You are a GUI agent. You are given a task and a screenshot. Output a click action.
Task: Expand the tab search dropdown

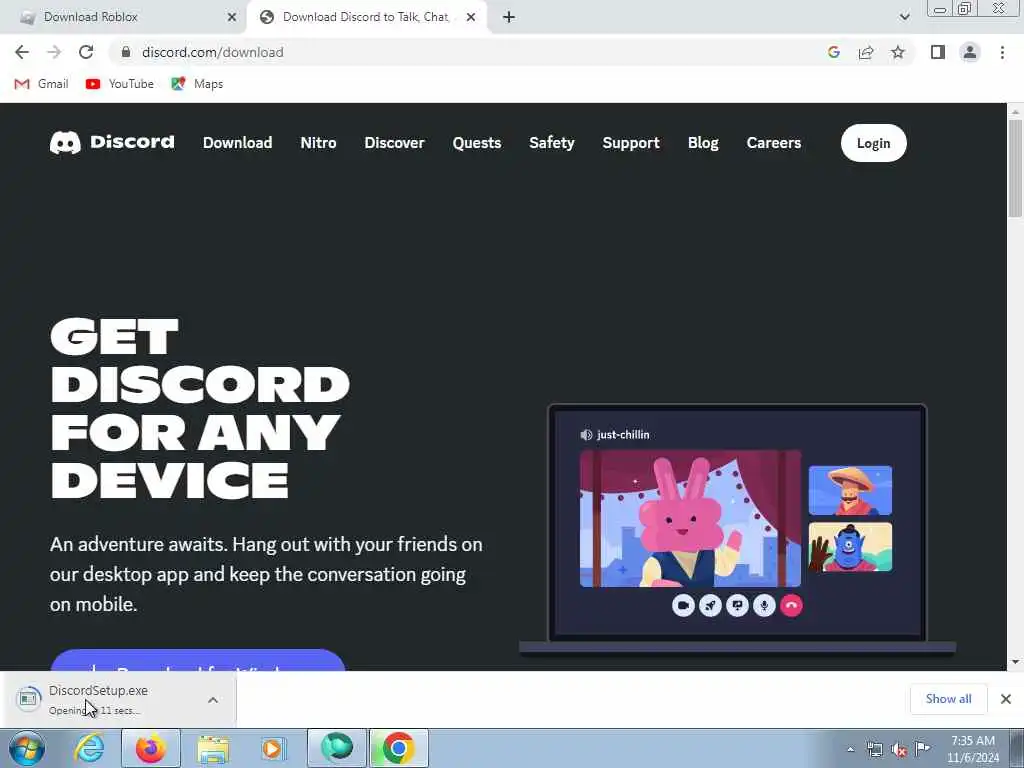pos(904,17)
